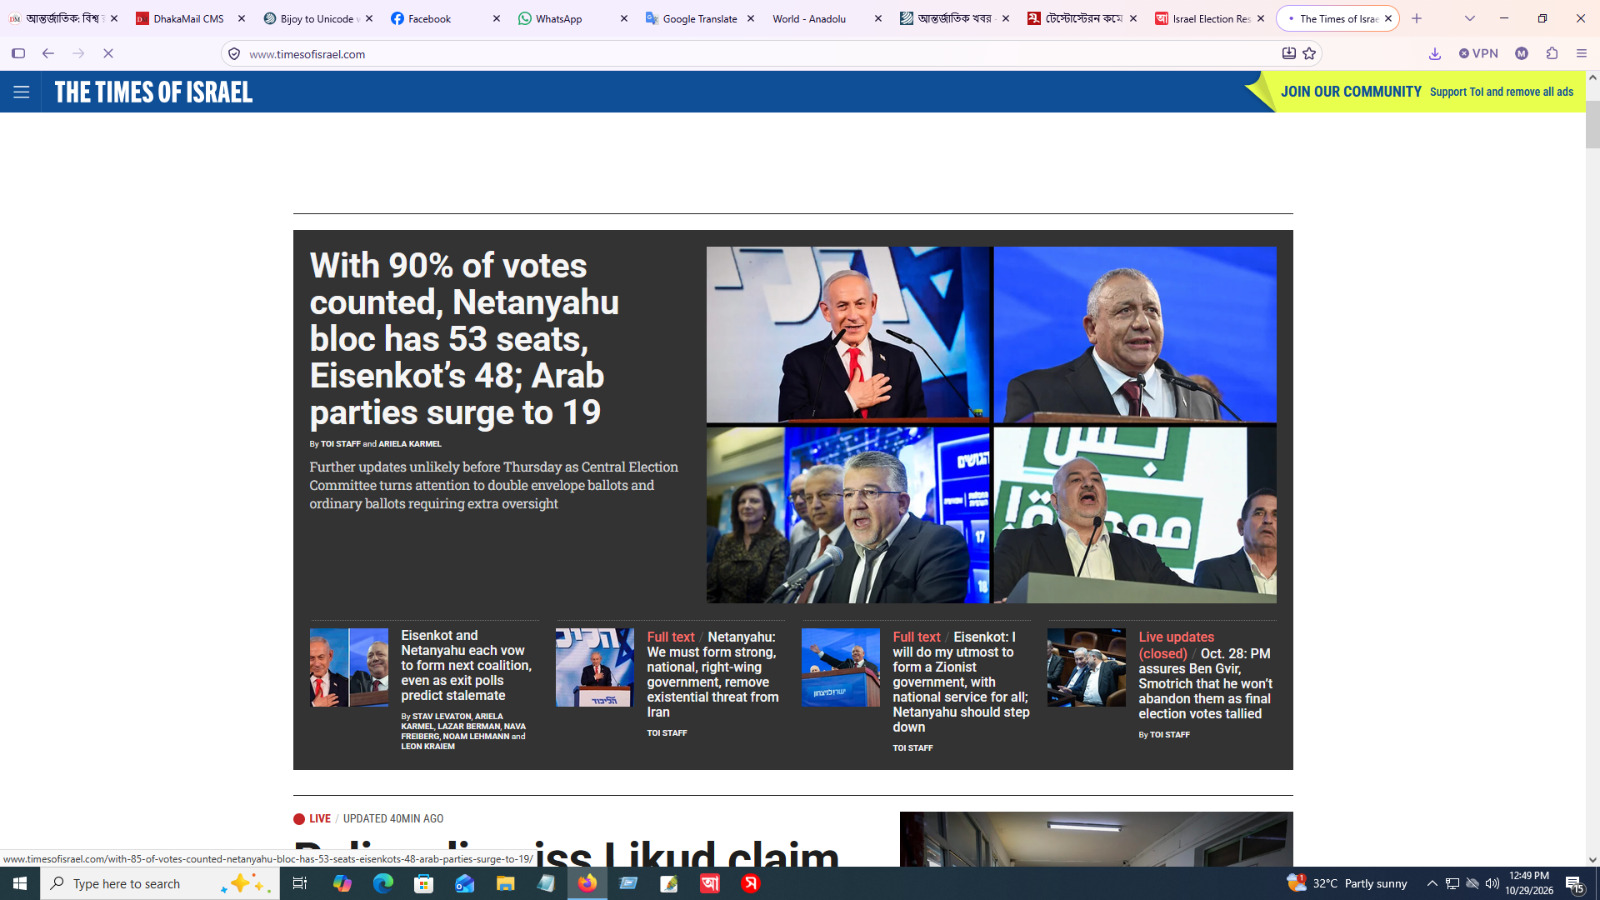The image size is (1600, 900).
Task: Open the weather widget showing 32°C
Action: (x=1346, y=883)
